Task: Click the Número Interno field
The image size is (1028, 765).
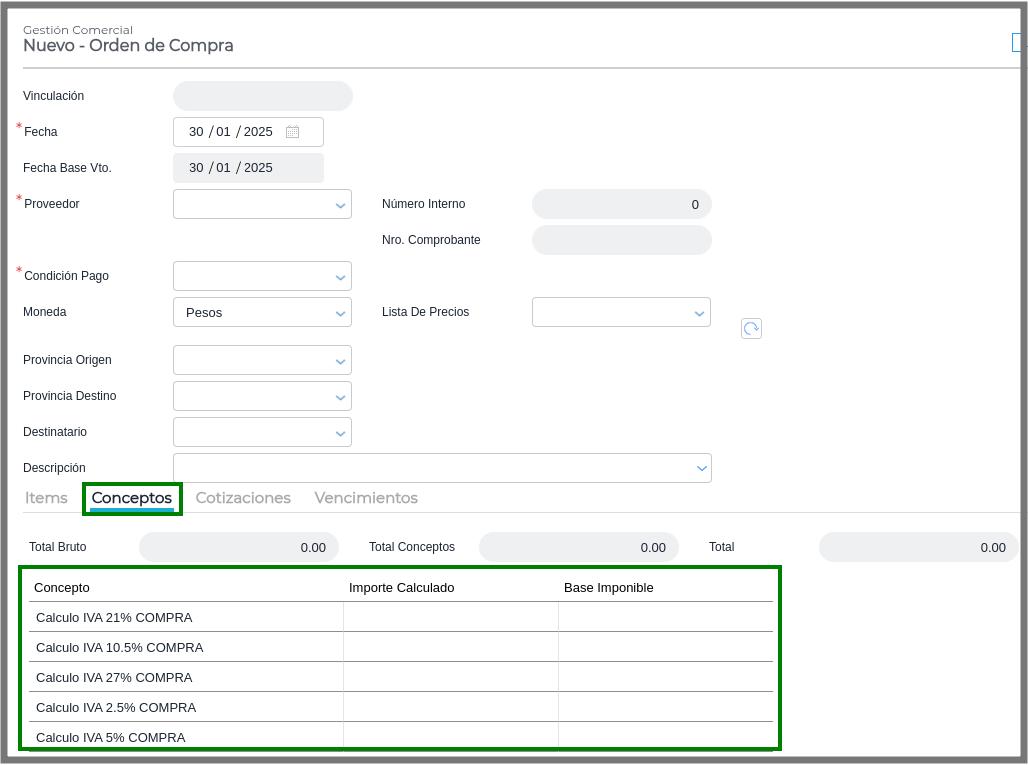Action: click(621, 204)
